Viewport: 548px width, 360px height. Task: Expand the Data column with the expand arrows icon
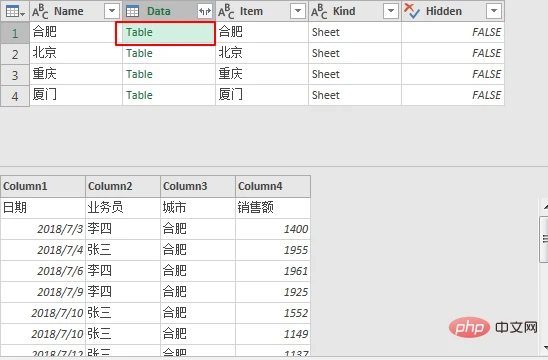coord(205,11)
